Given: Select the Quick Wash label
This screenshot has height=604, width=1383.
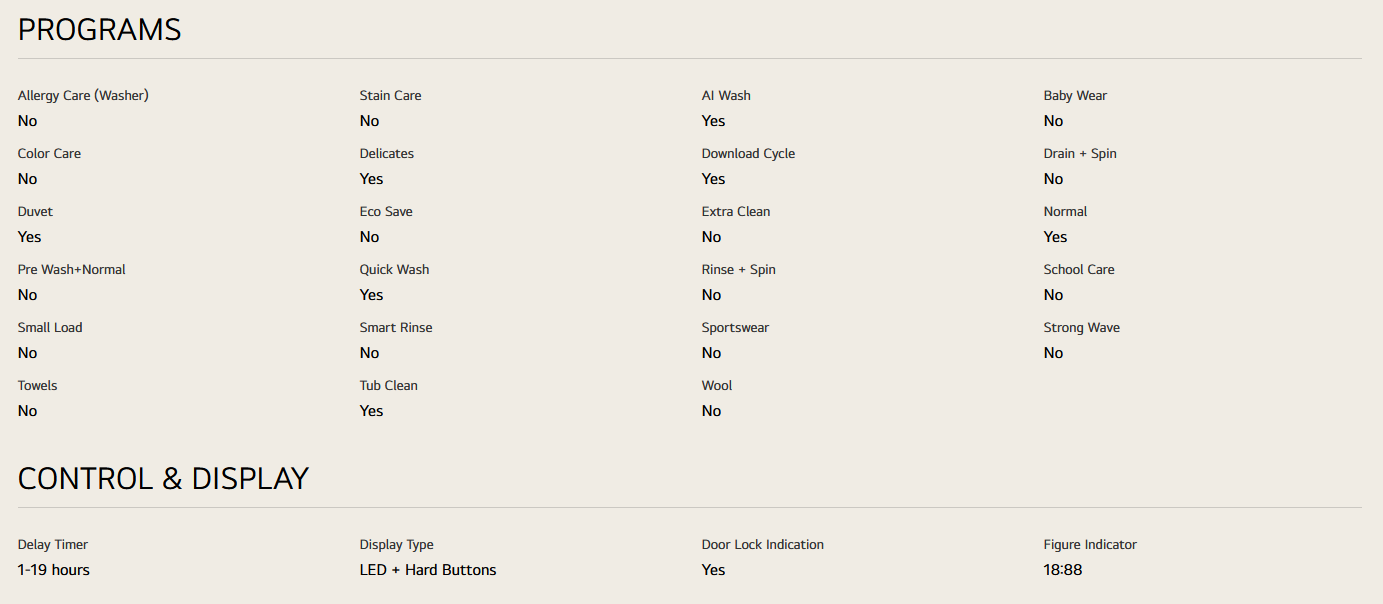Looking at the screenshot, I should tap(394, 270).
